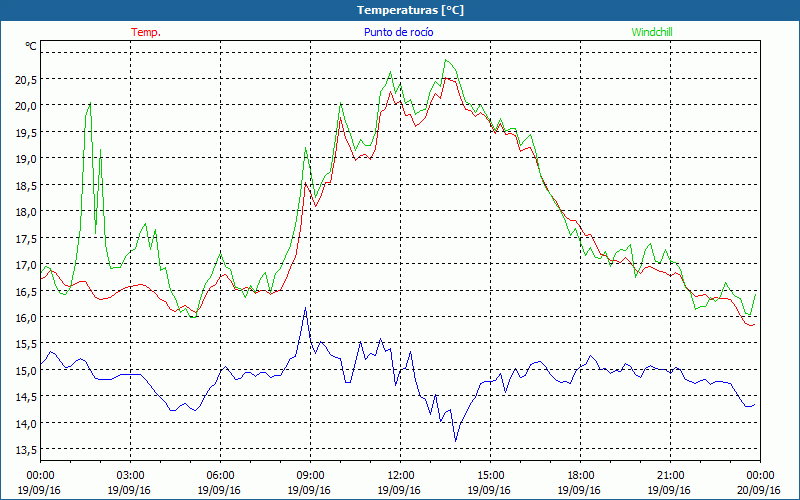Image resolution: width=800 pixels, height=500 pixels.
Task: Click the '°C' unit label on axis
Action: coord(31,46)
